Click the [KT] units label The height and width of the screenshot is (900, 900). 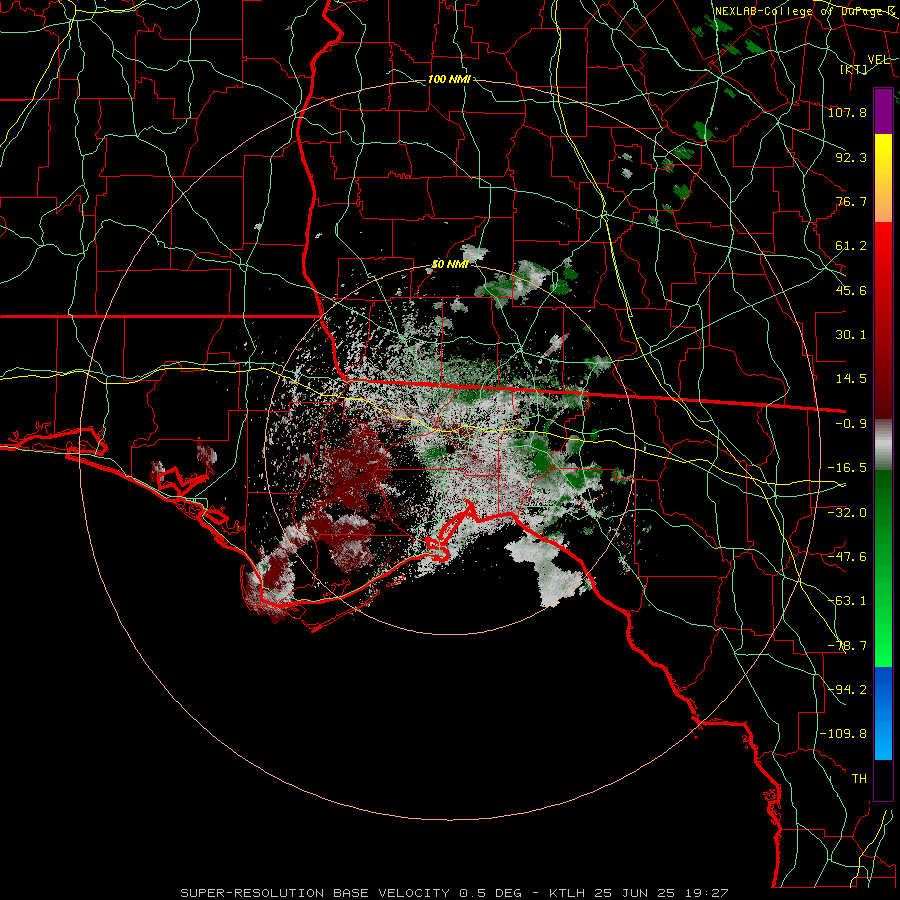pos(854,69)
